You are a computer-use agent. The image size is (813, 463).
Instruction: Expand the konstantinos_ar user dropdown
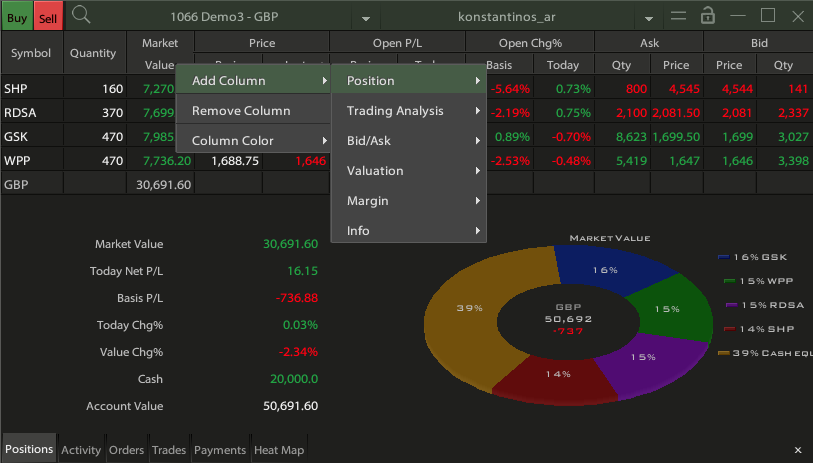pyautogui.click(x=649, y=18)
